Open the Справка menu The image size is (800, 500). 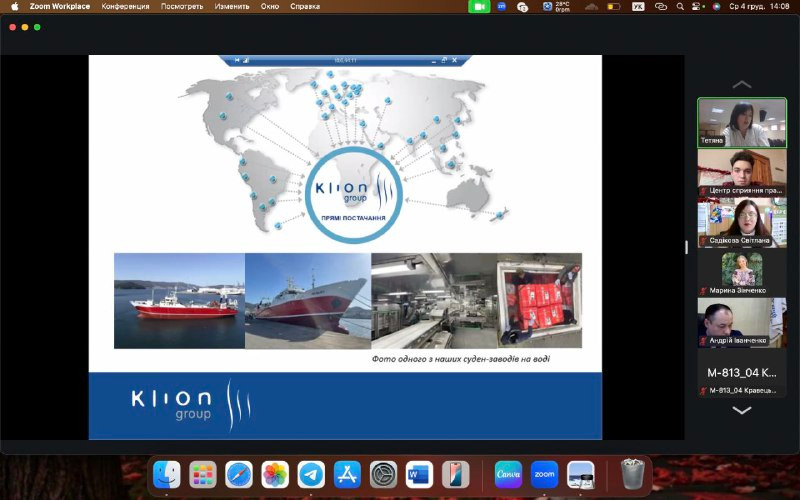(305, 6)
